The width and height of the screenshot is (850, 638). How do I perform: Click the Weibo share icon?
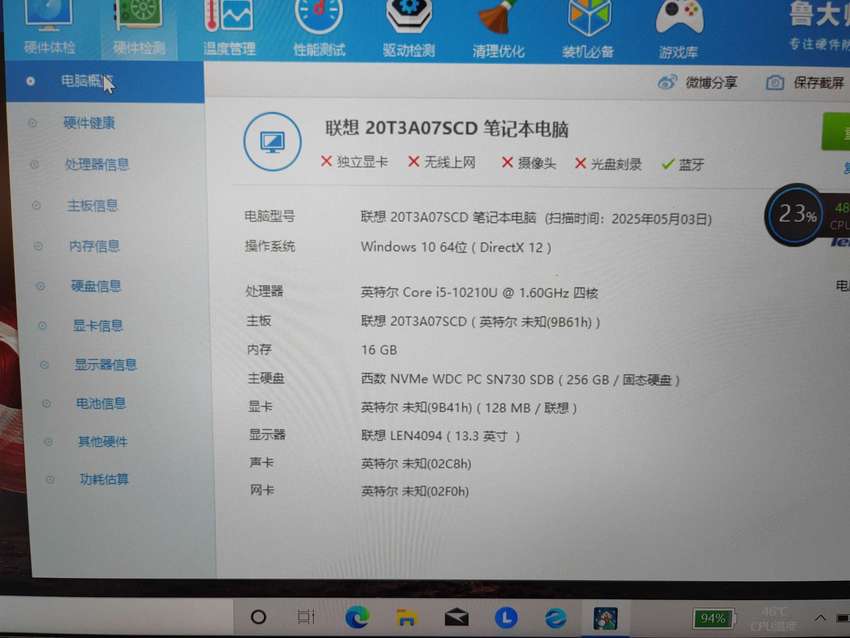click(x=667, y=82)
